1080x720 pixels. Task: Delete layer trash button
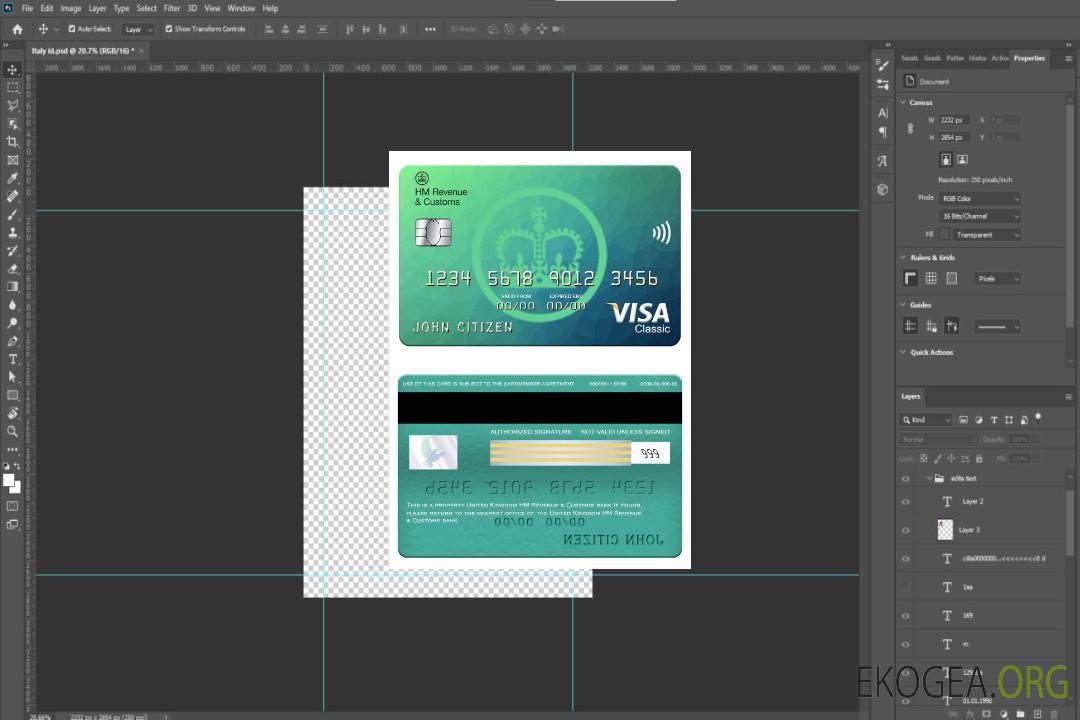1054,714
